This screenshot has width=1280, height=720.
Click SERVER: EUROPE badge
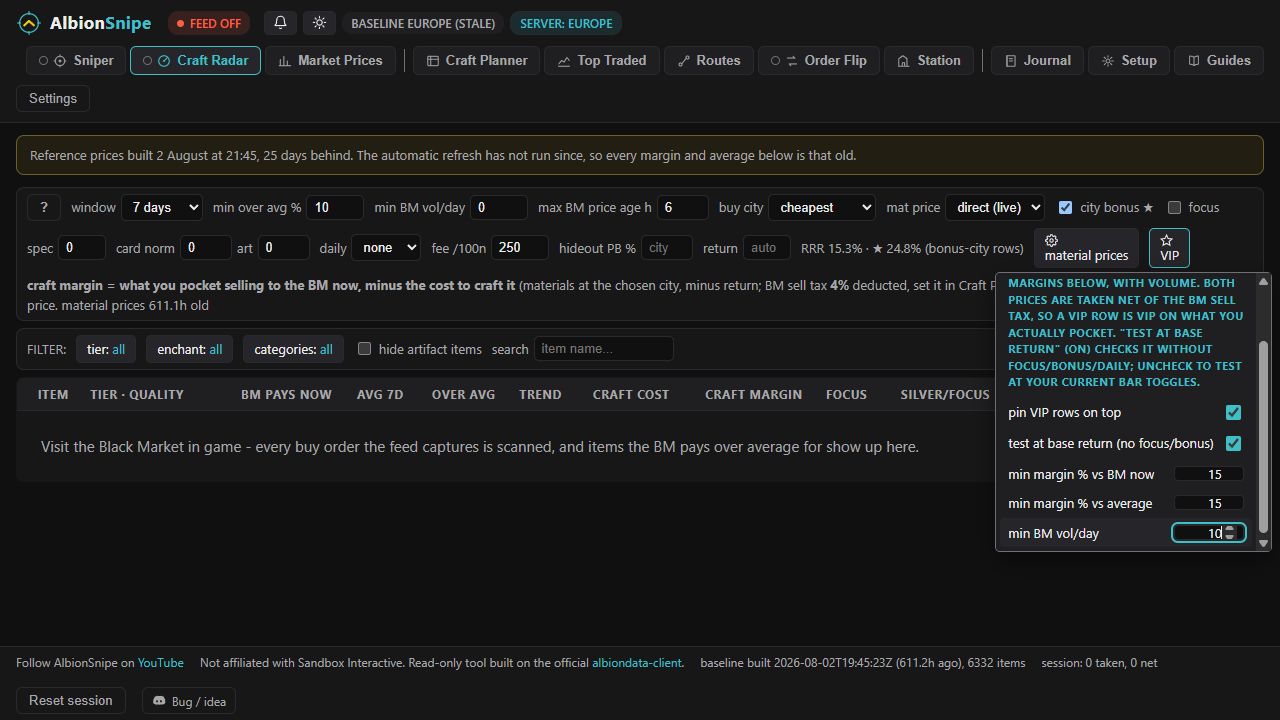pyautogui.click(x=566, y=23)
